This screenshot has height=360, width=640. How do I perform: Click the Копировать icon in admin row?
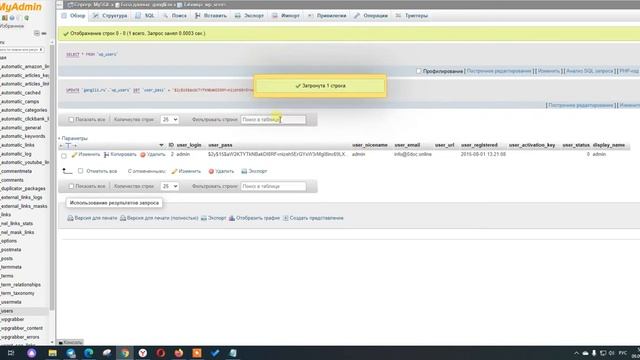pyautogui.click(x=106, y=155)
